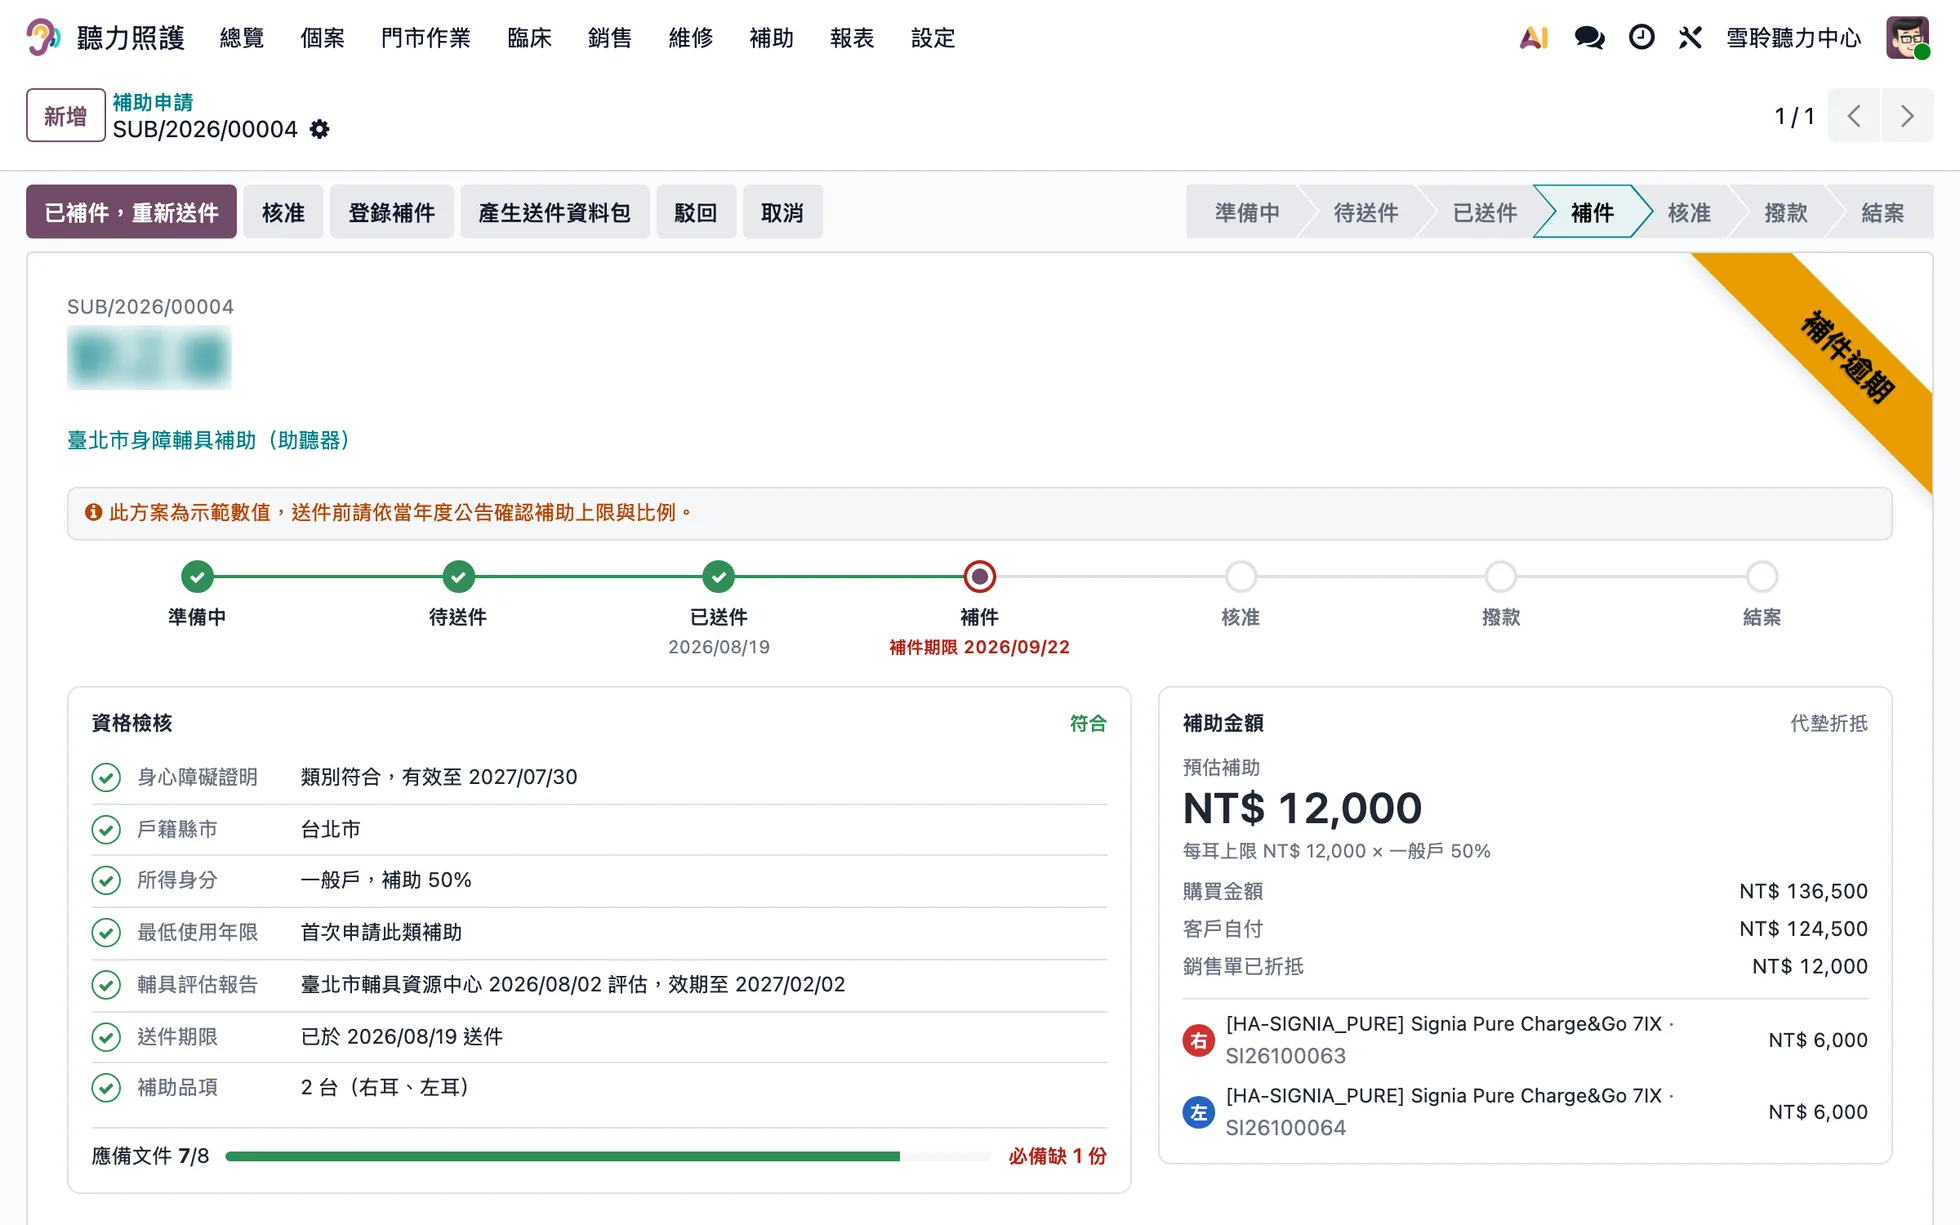This screenshot has height=1225, width=1960.
Task: Click check icon for 補助品項
Action: click(106, 1088)
